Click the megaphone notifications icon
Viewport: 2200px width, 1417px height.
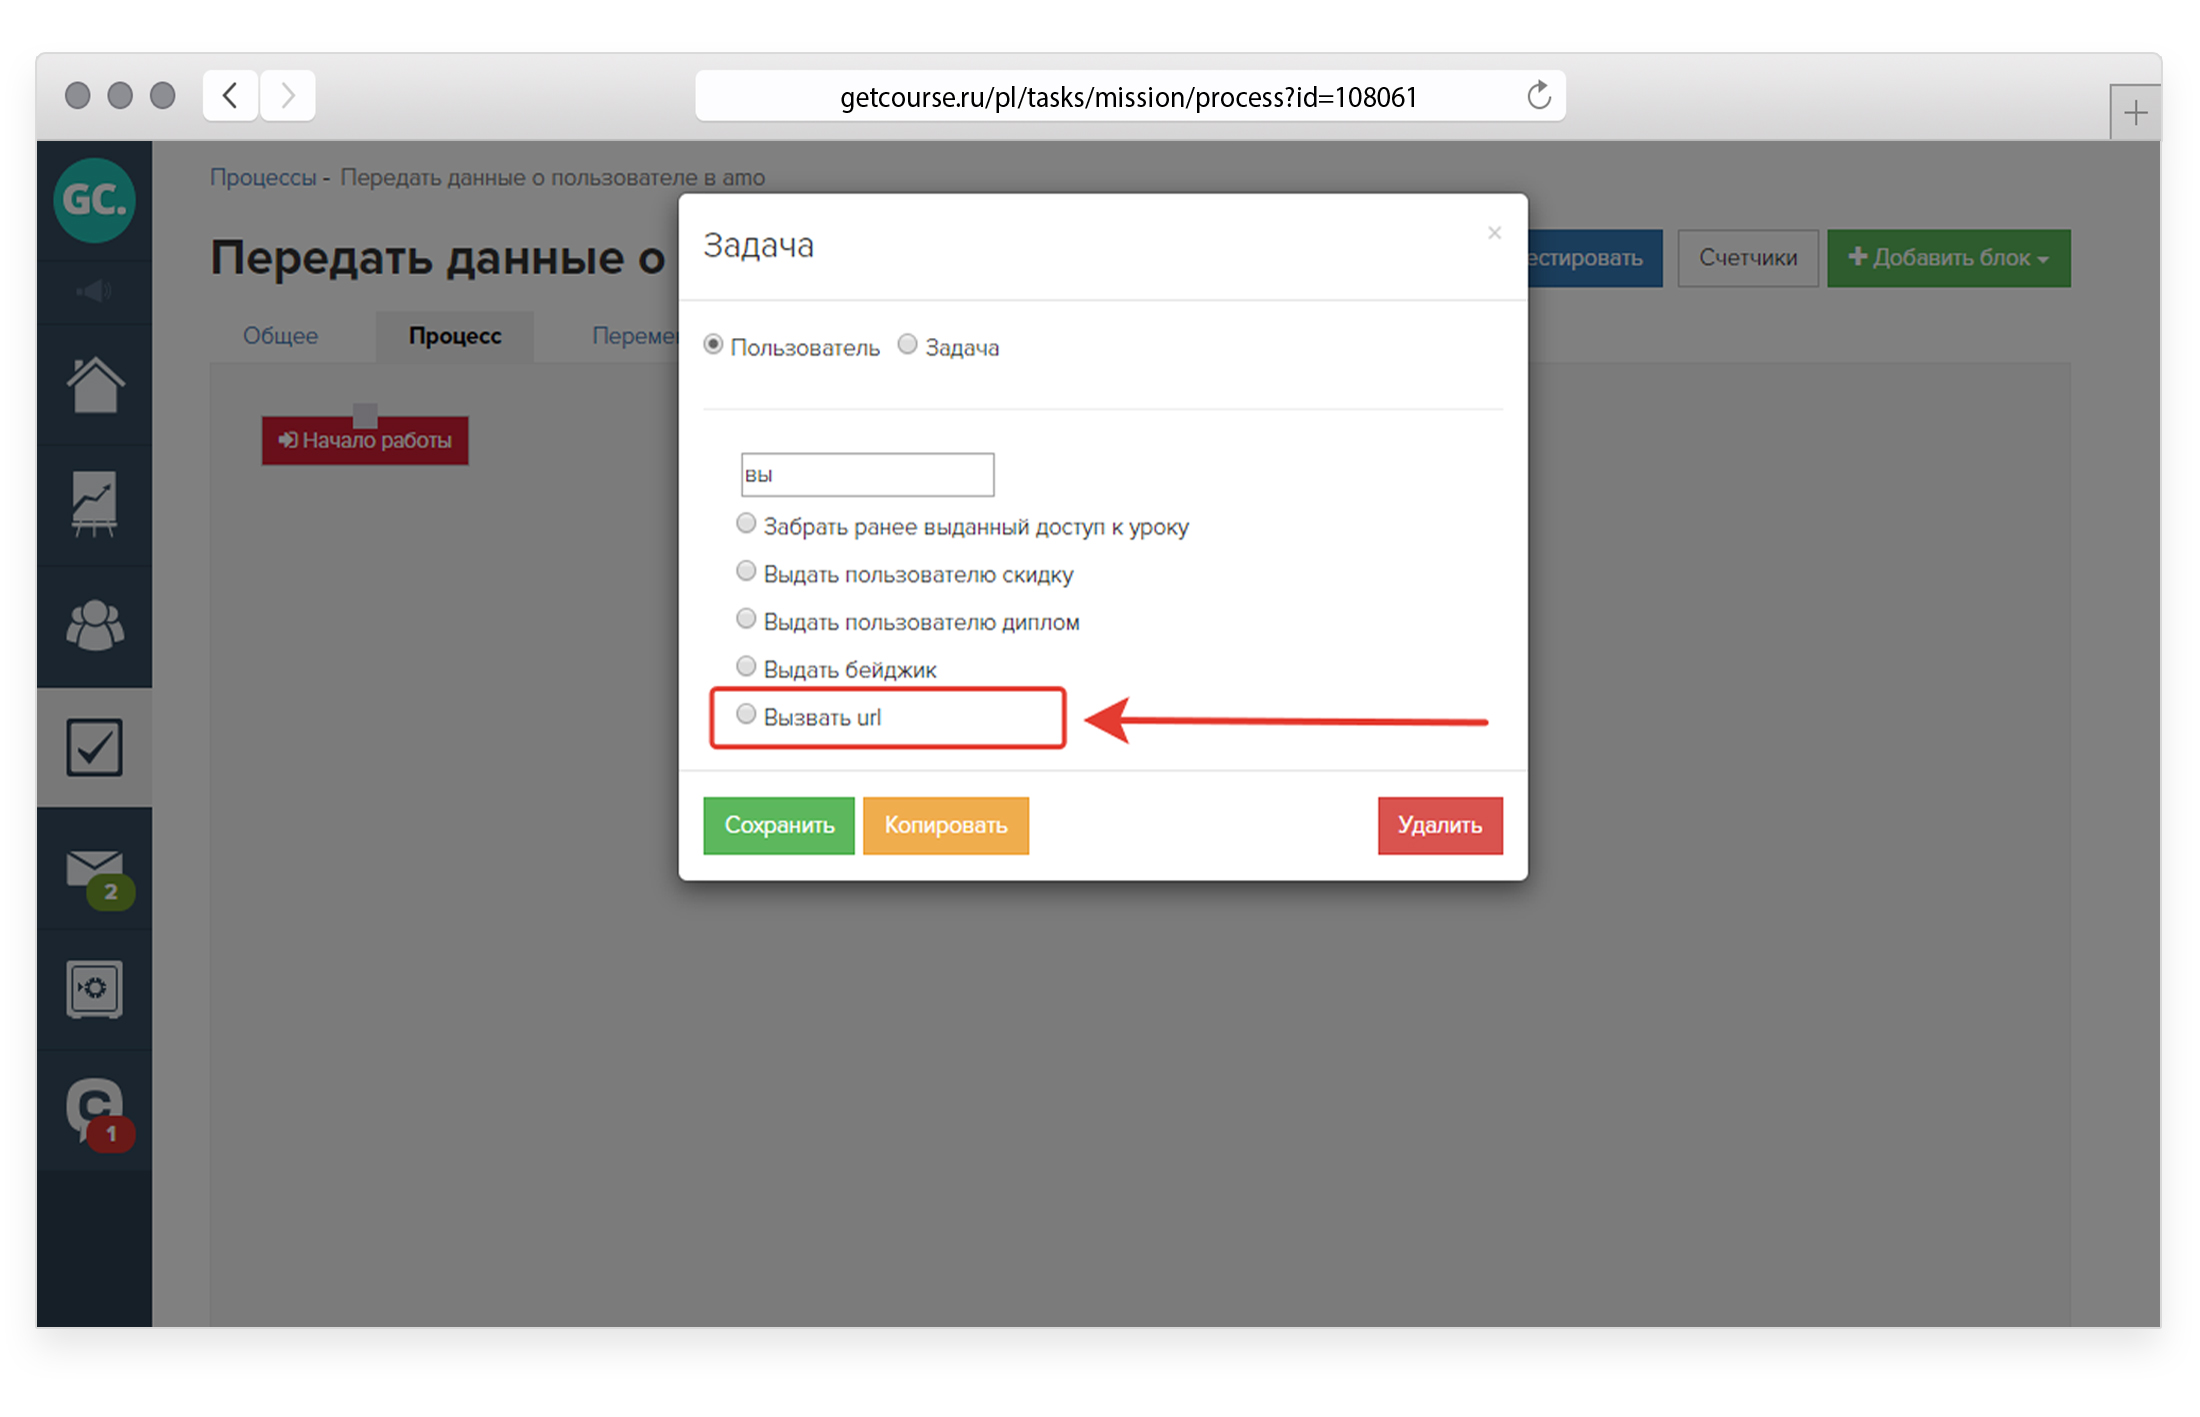pos(94,291)
